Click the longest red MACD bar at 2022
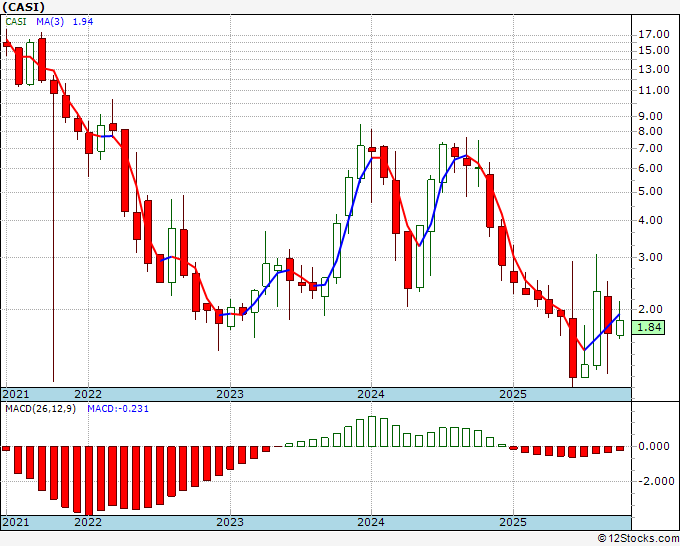680x546 pixels. pos(89,481)
